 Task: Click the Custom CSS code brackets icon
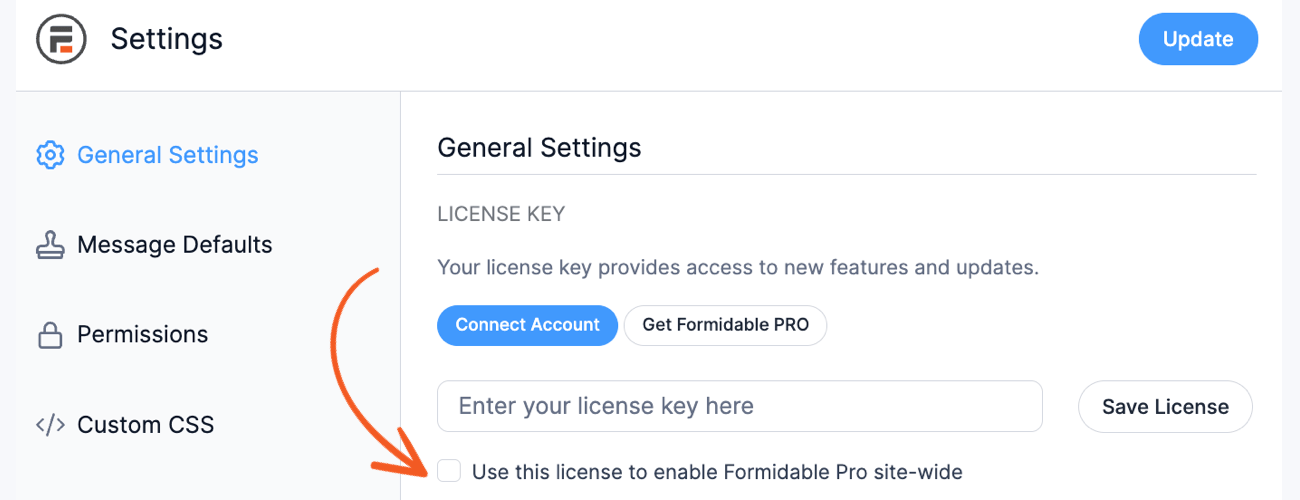[x=50, y=424]
